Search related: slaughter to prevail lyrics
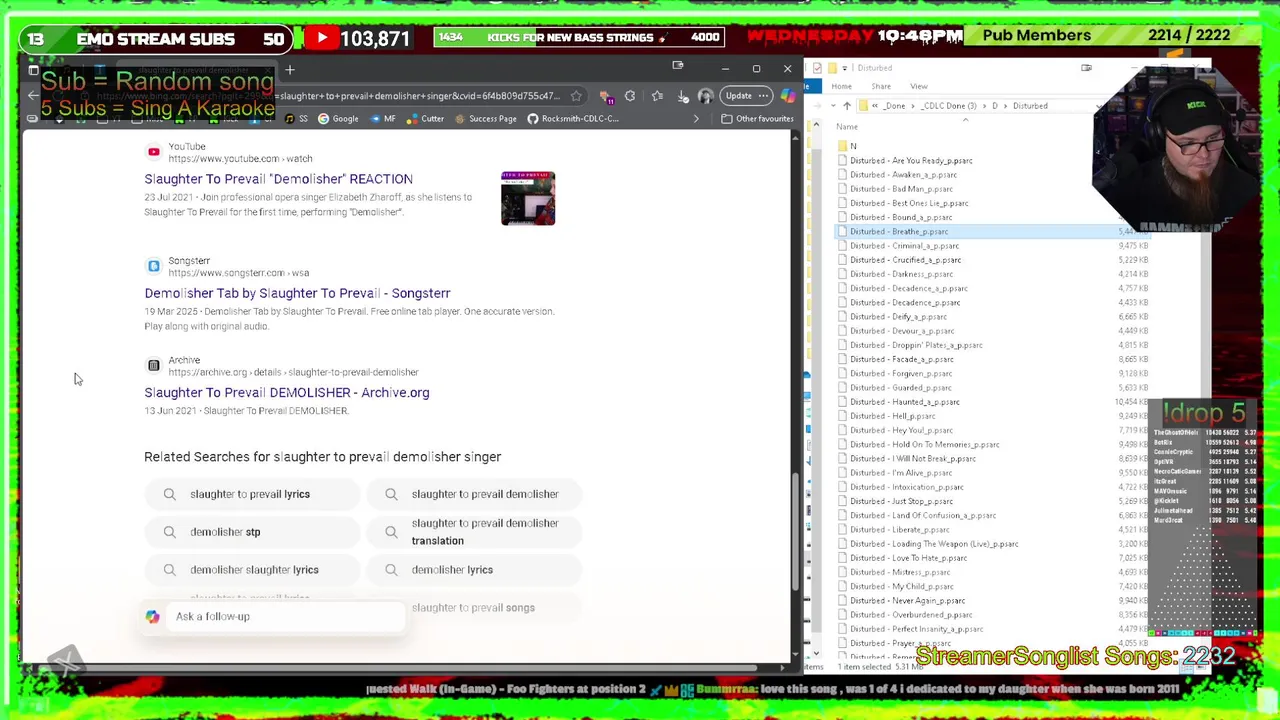Viewport: 1280px width, 720px height. 251,494
